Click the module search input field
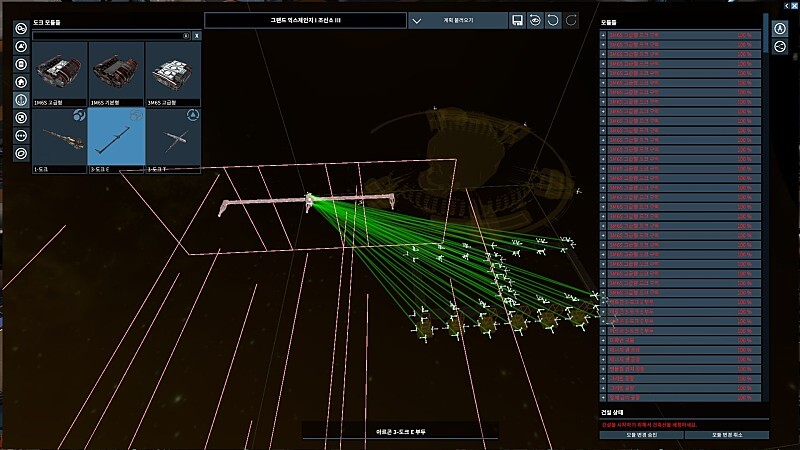 point(111,36)
